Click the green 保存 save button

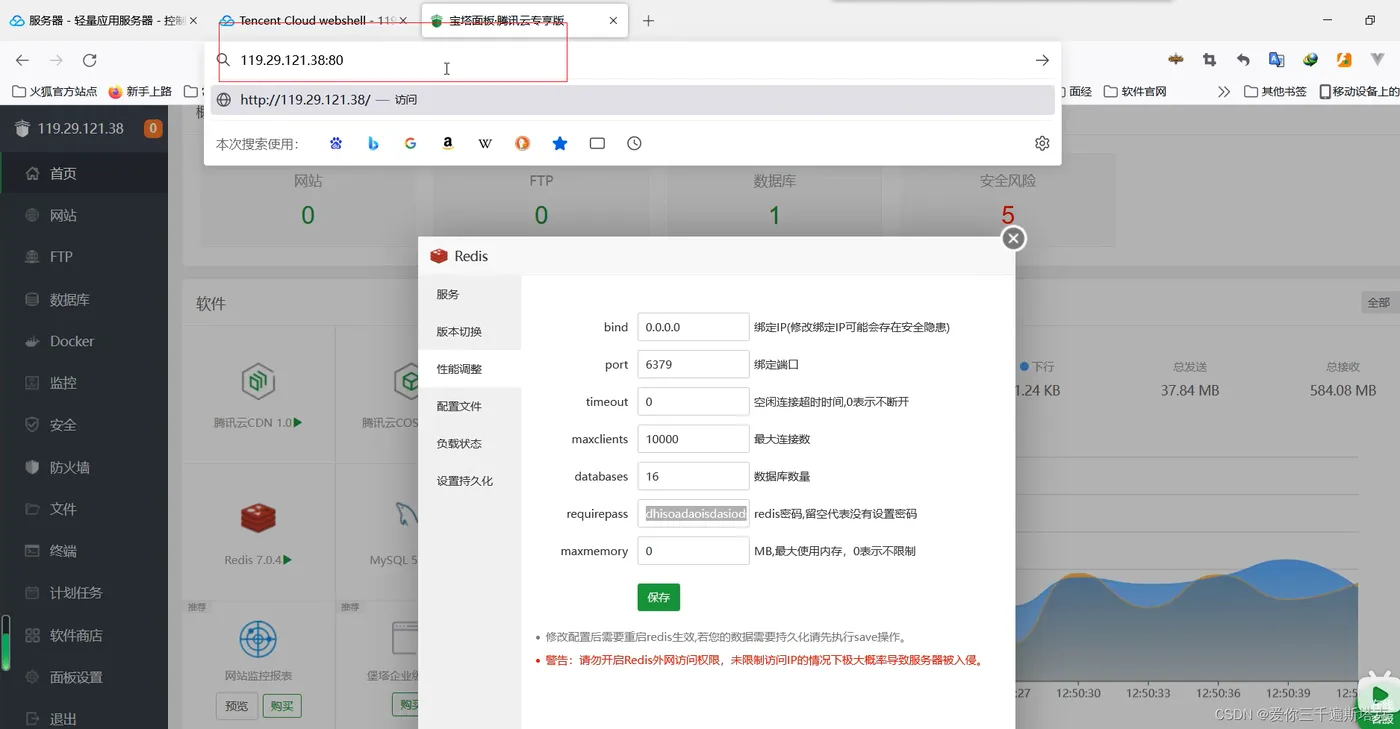pos(658,597)
